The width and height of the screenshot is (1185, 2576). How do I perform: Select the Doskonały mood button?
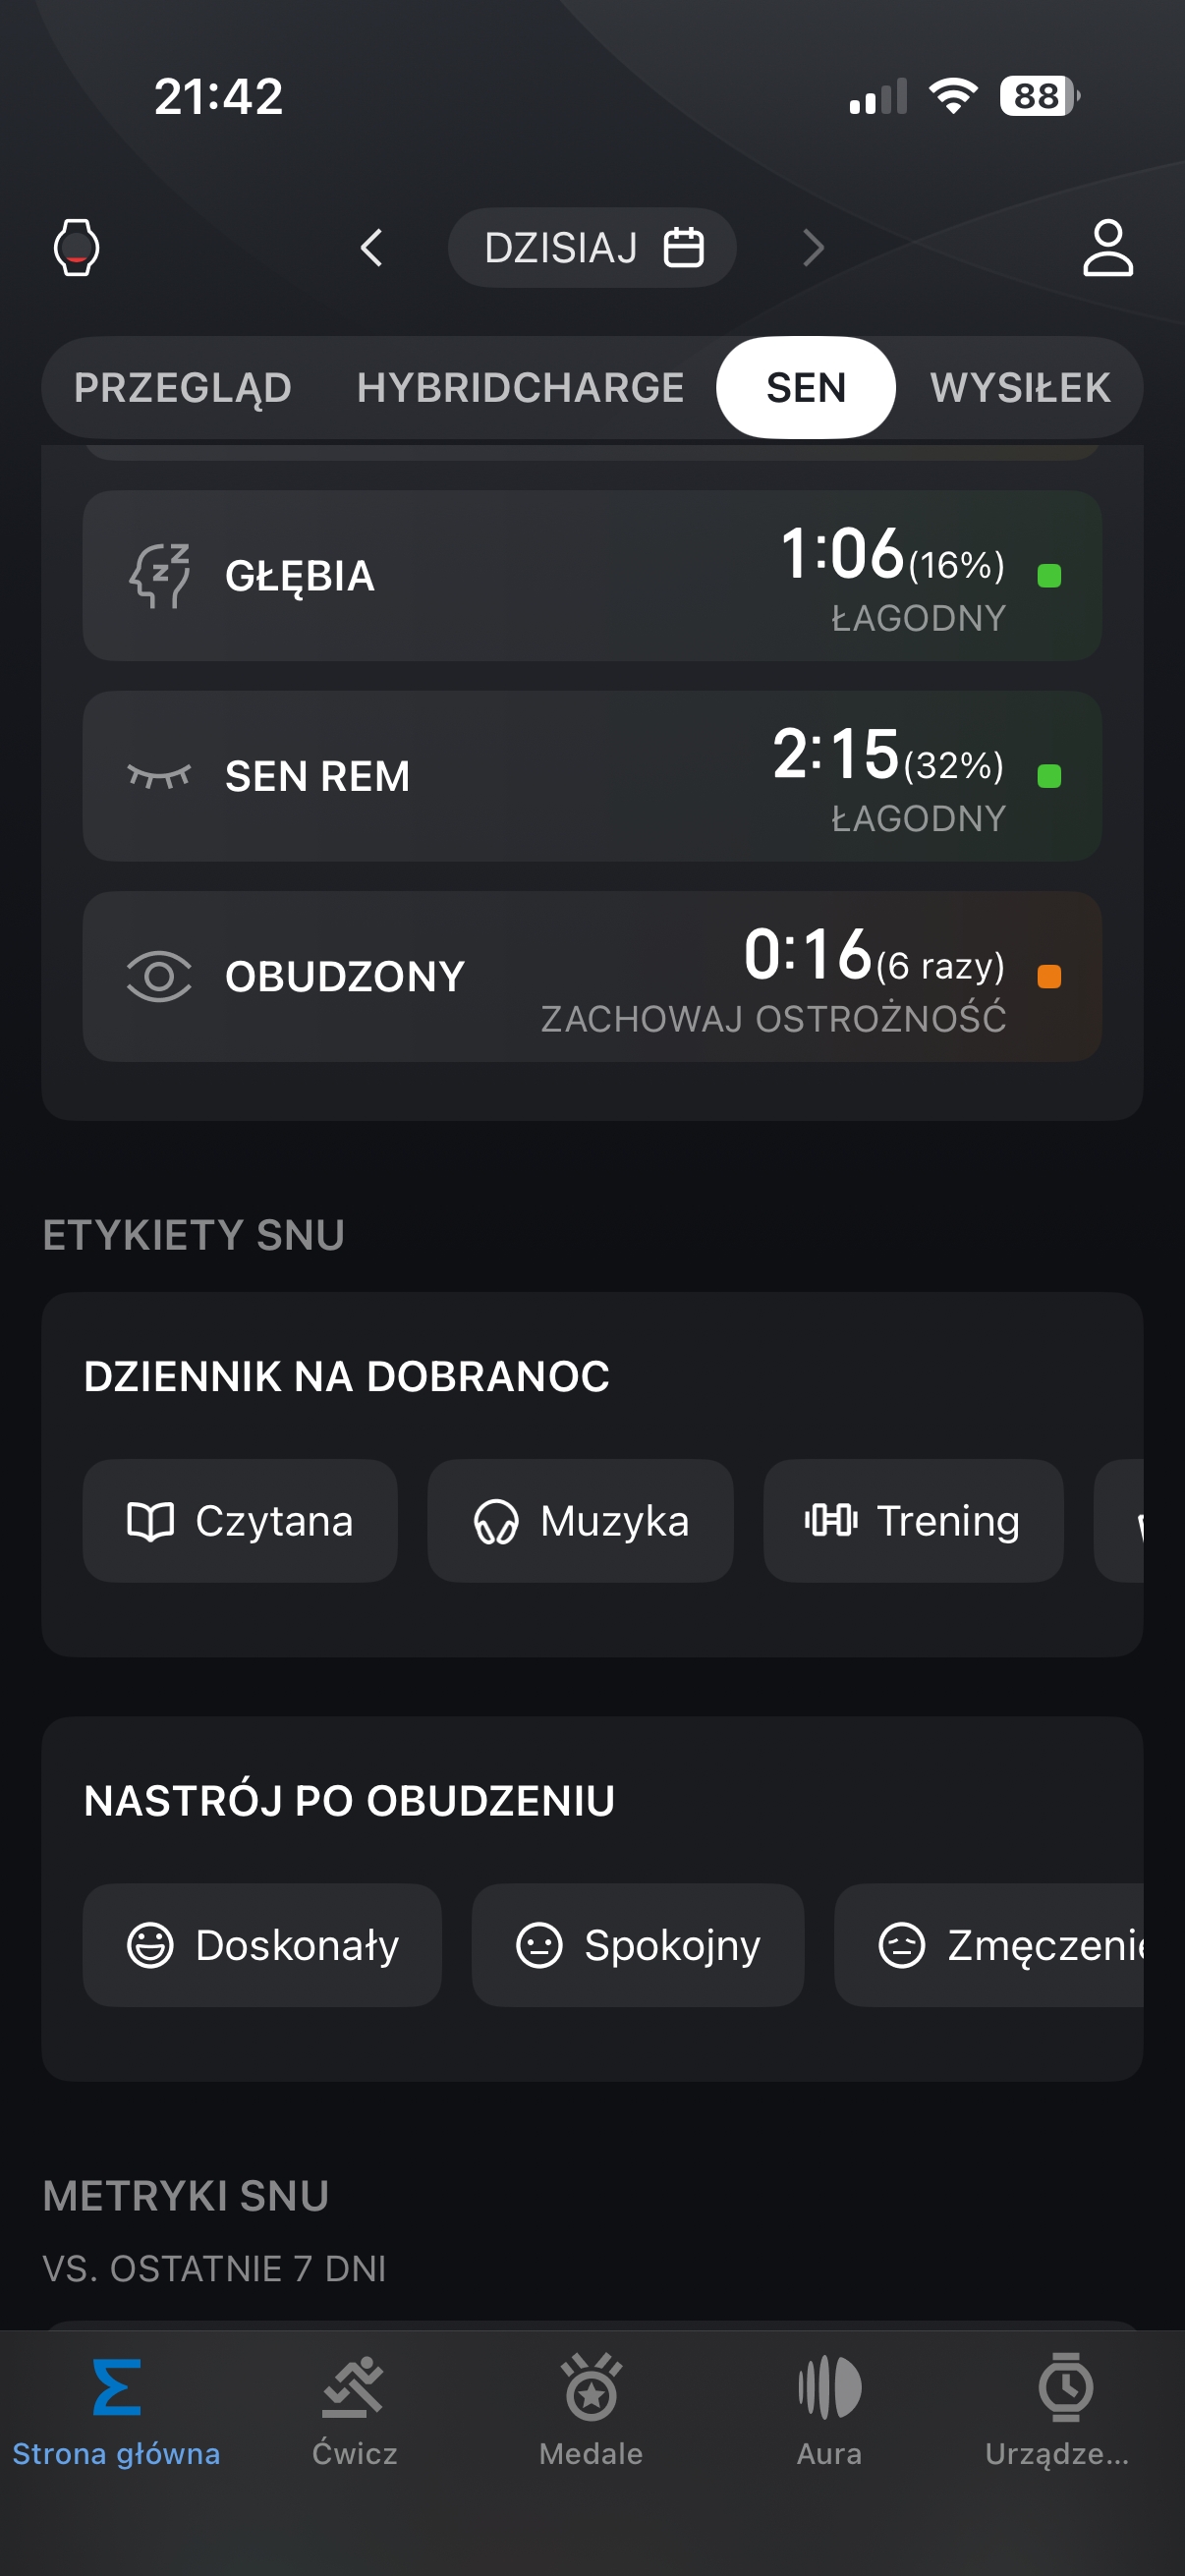[262, 1946]
